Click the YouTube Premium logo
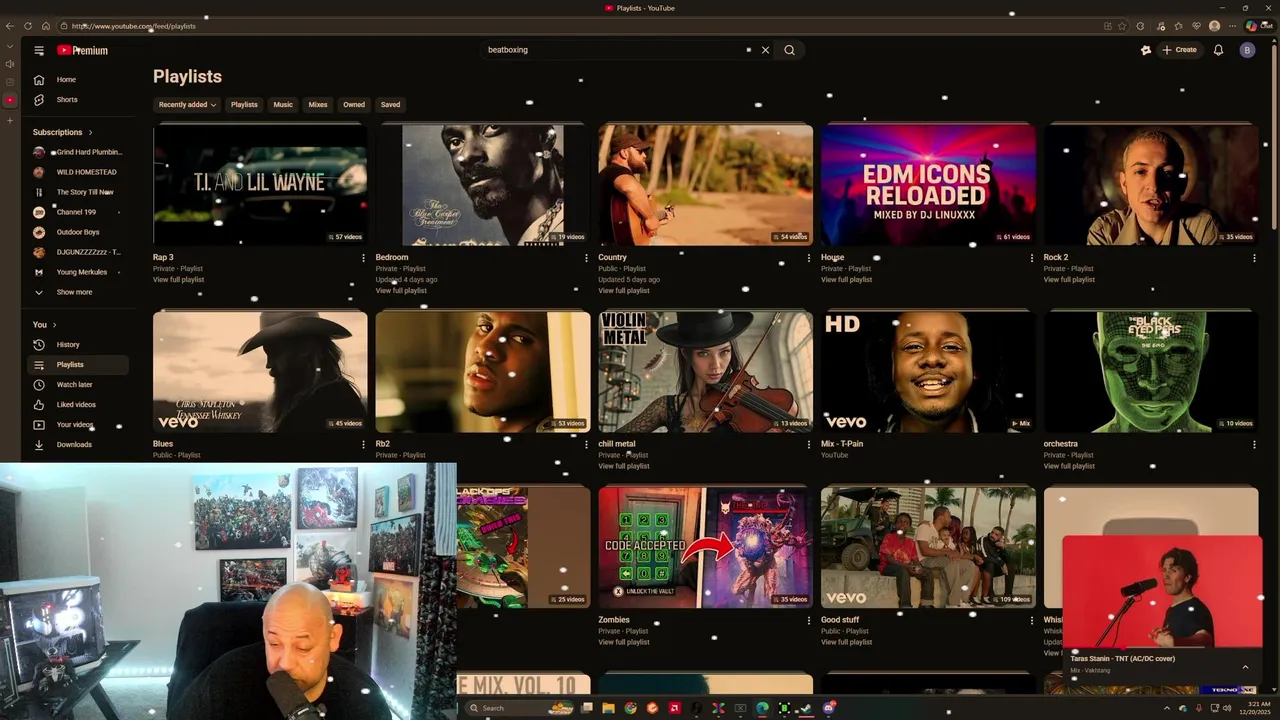This screenshot has width=1280, height=720. coord(82,50)
